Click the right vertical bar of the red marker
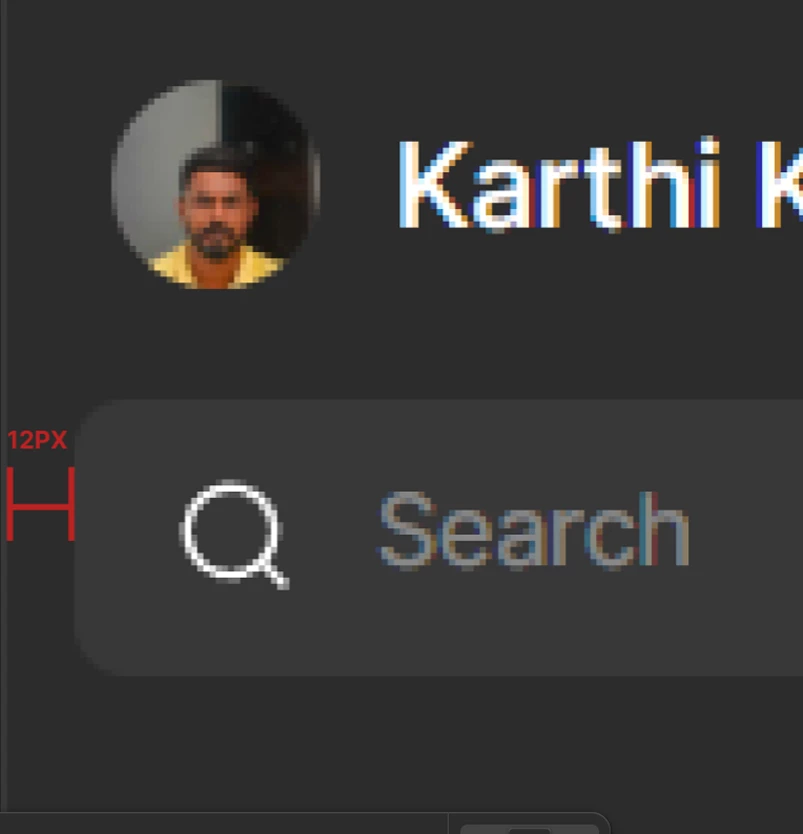The width and height of the screenshot is (803, 834). pos(72,504)
